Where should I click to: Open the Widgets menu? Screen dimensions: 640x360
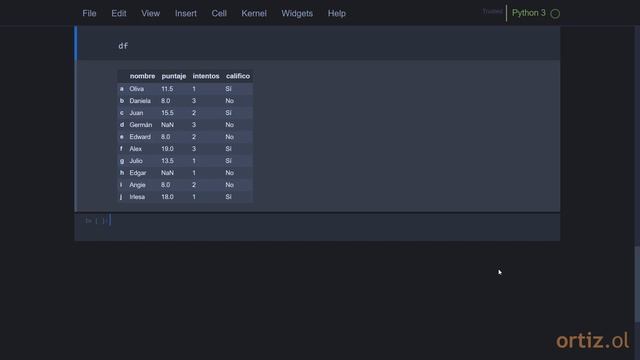297,13
